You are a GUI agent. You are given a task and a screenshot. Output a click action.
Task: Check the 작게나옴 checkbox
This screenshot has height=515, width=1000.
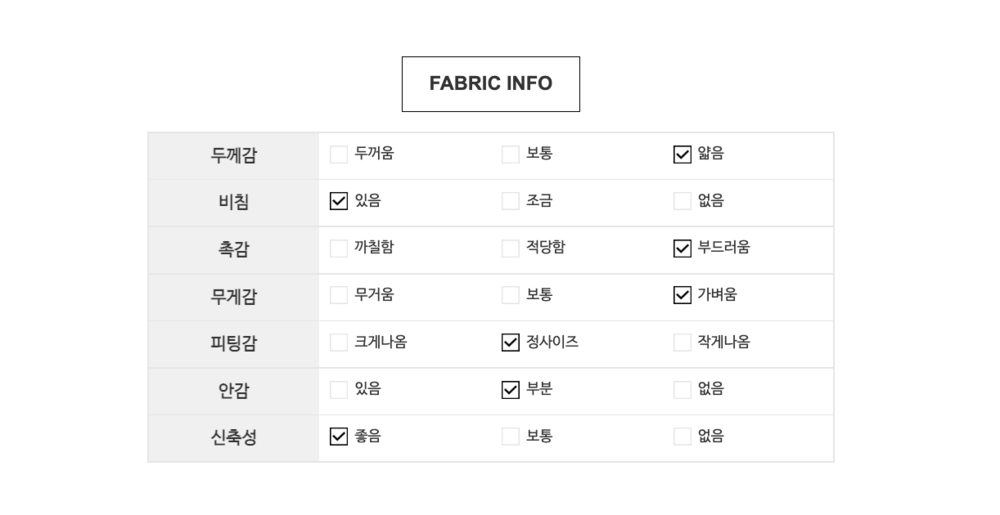(x=682, y=342)
